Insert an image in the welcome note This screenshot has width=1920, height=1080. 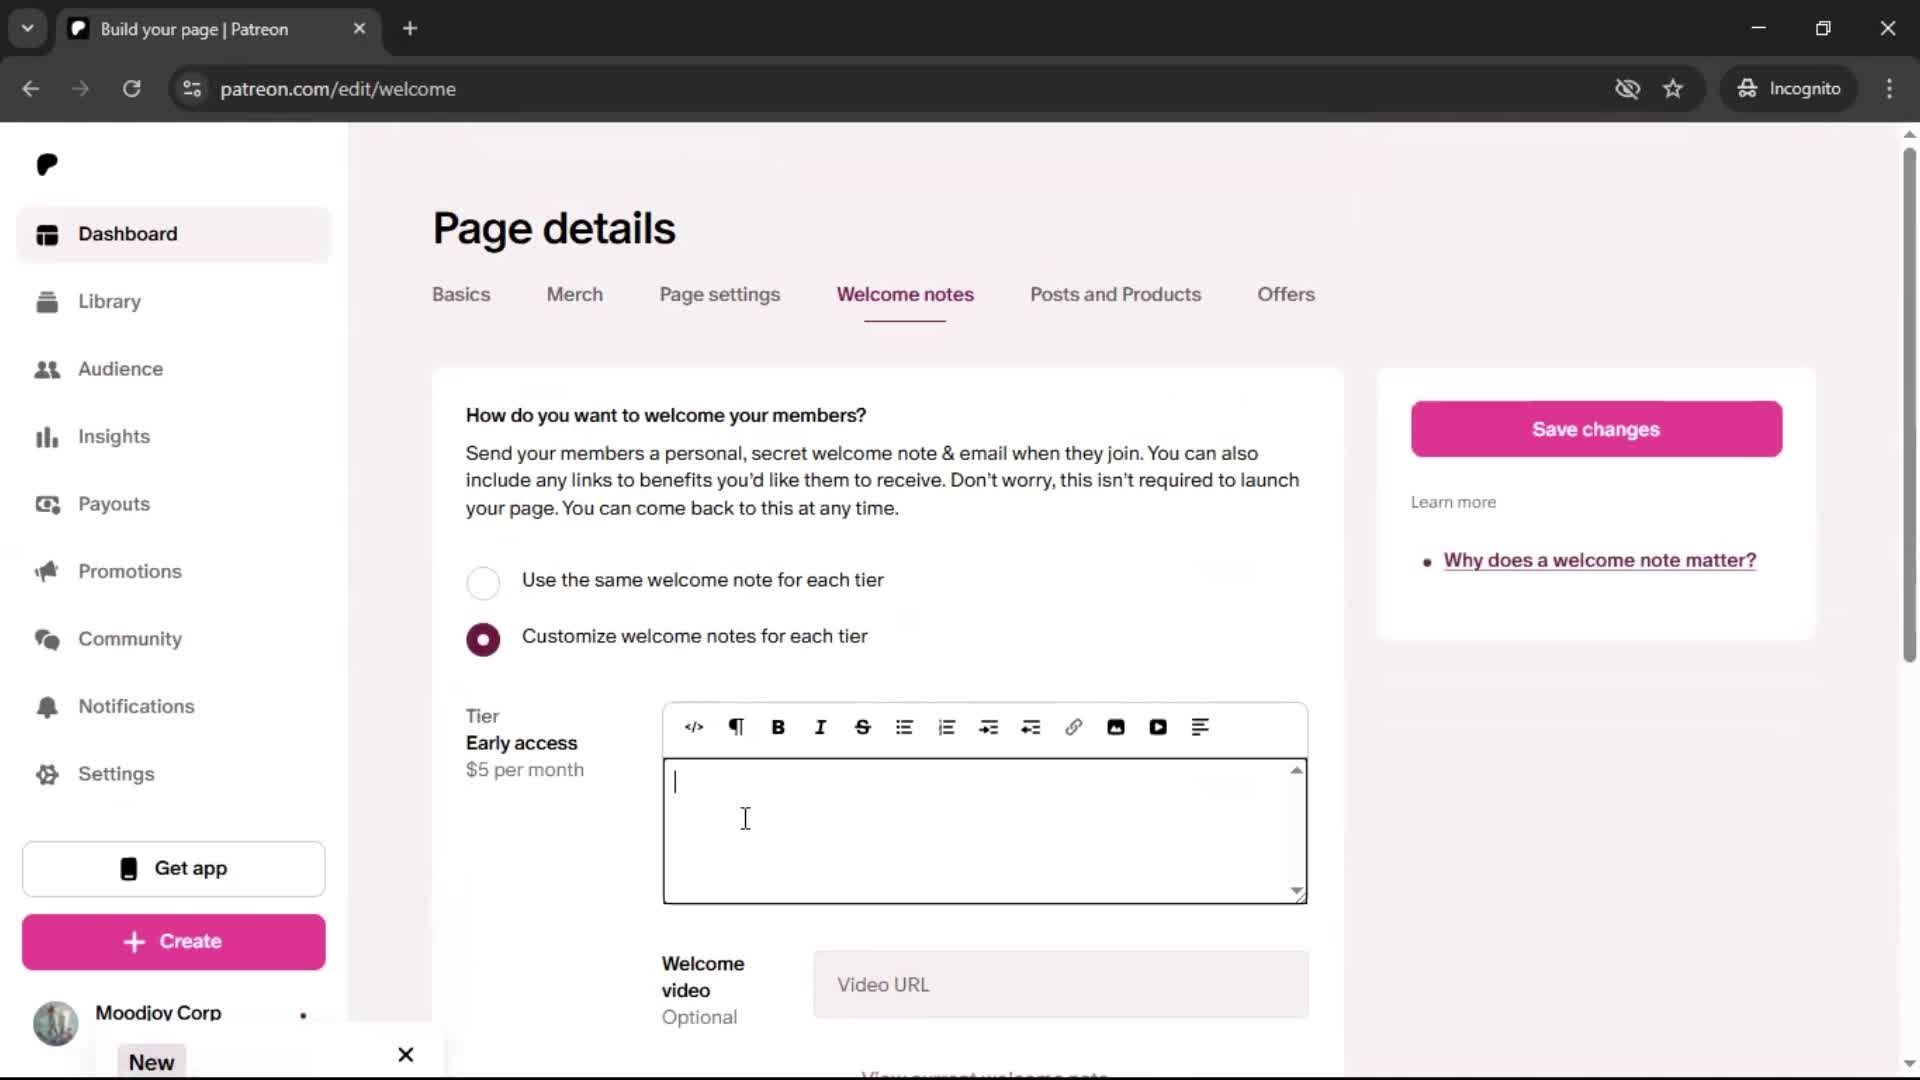[1116, 727]
